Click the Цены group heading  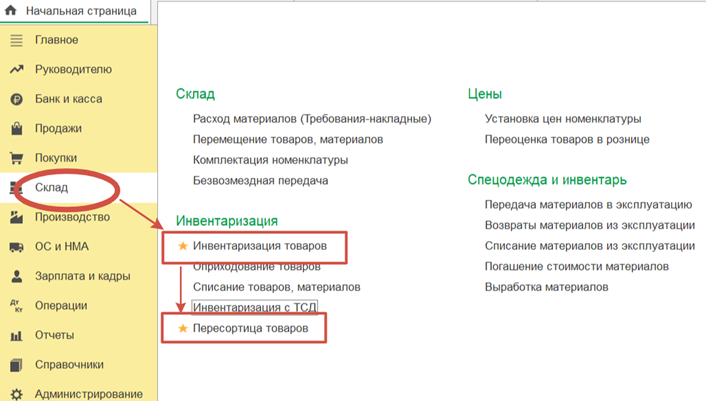(484, 94)
